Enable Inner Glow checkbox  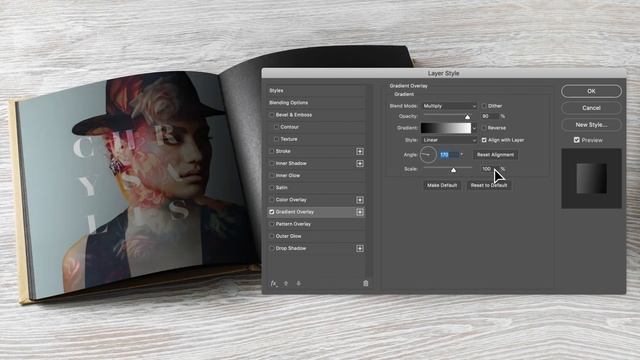point(271,176)
